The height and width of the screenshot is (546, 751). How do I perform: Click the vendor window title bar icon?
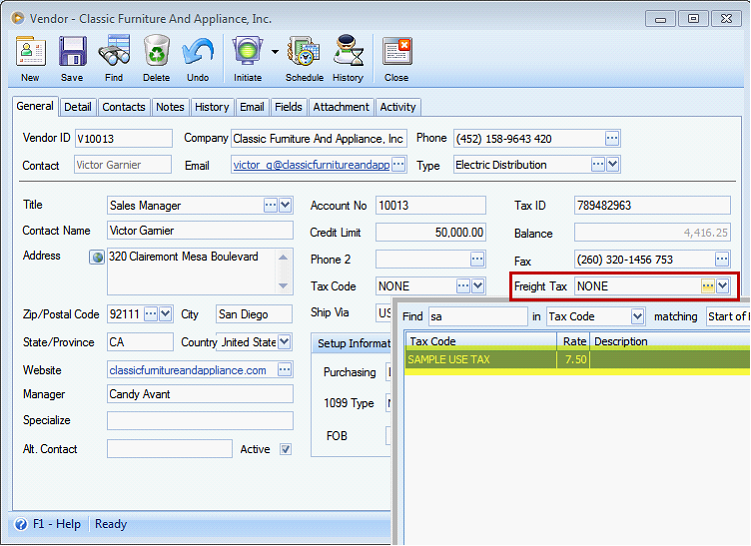click(18, 18)
